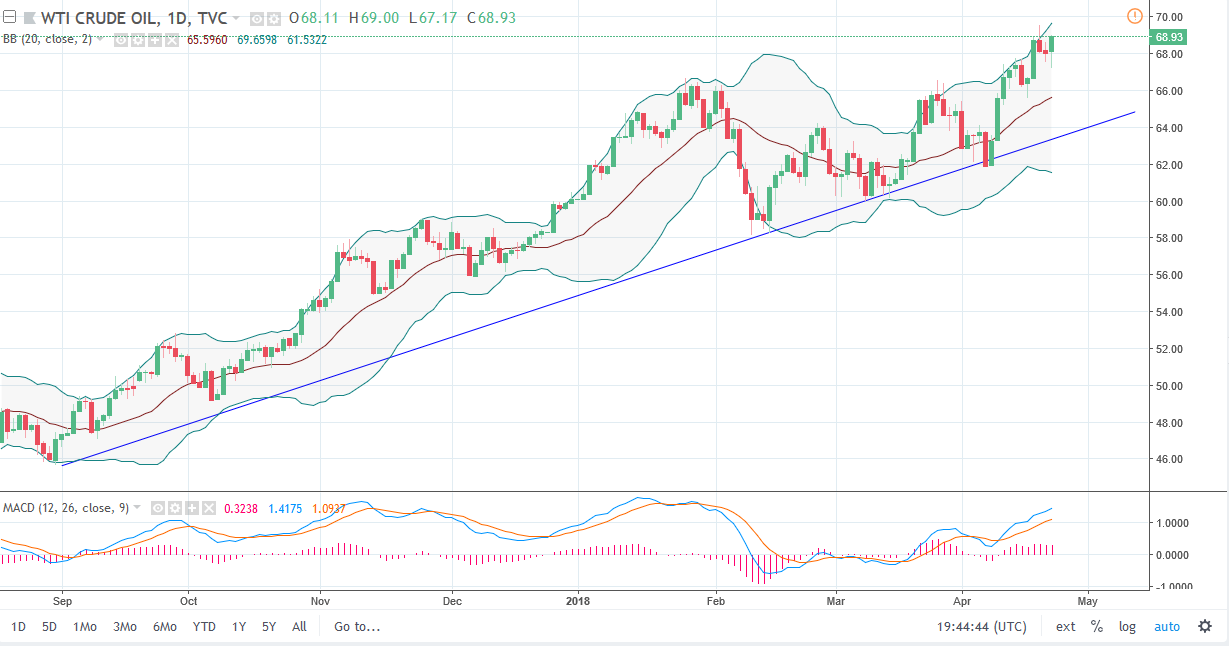Click the orange warning icon at top right

pyautogui.click(x=1135, y=17)
